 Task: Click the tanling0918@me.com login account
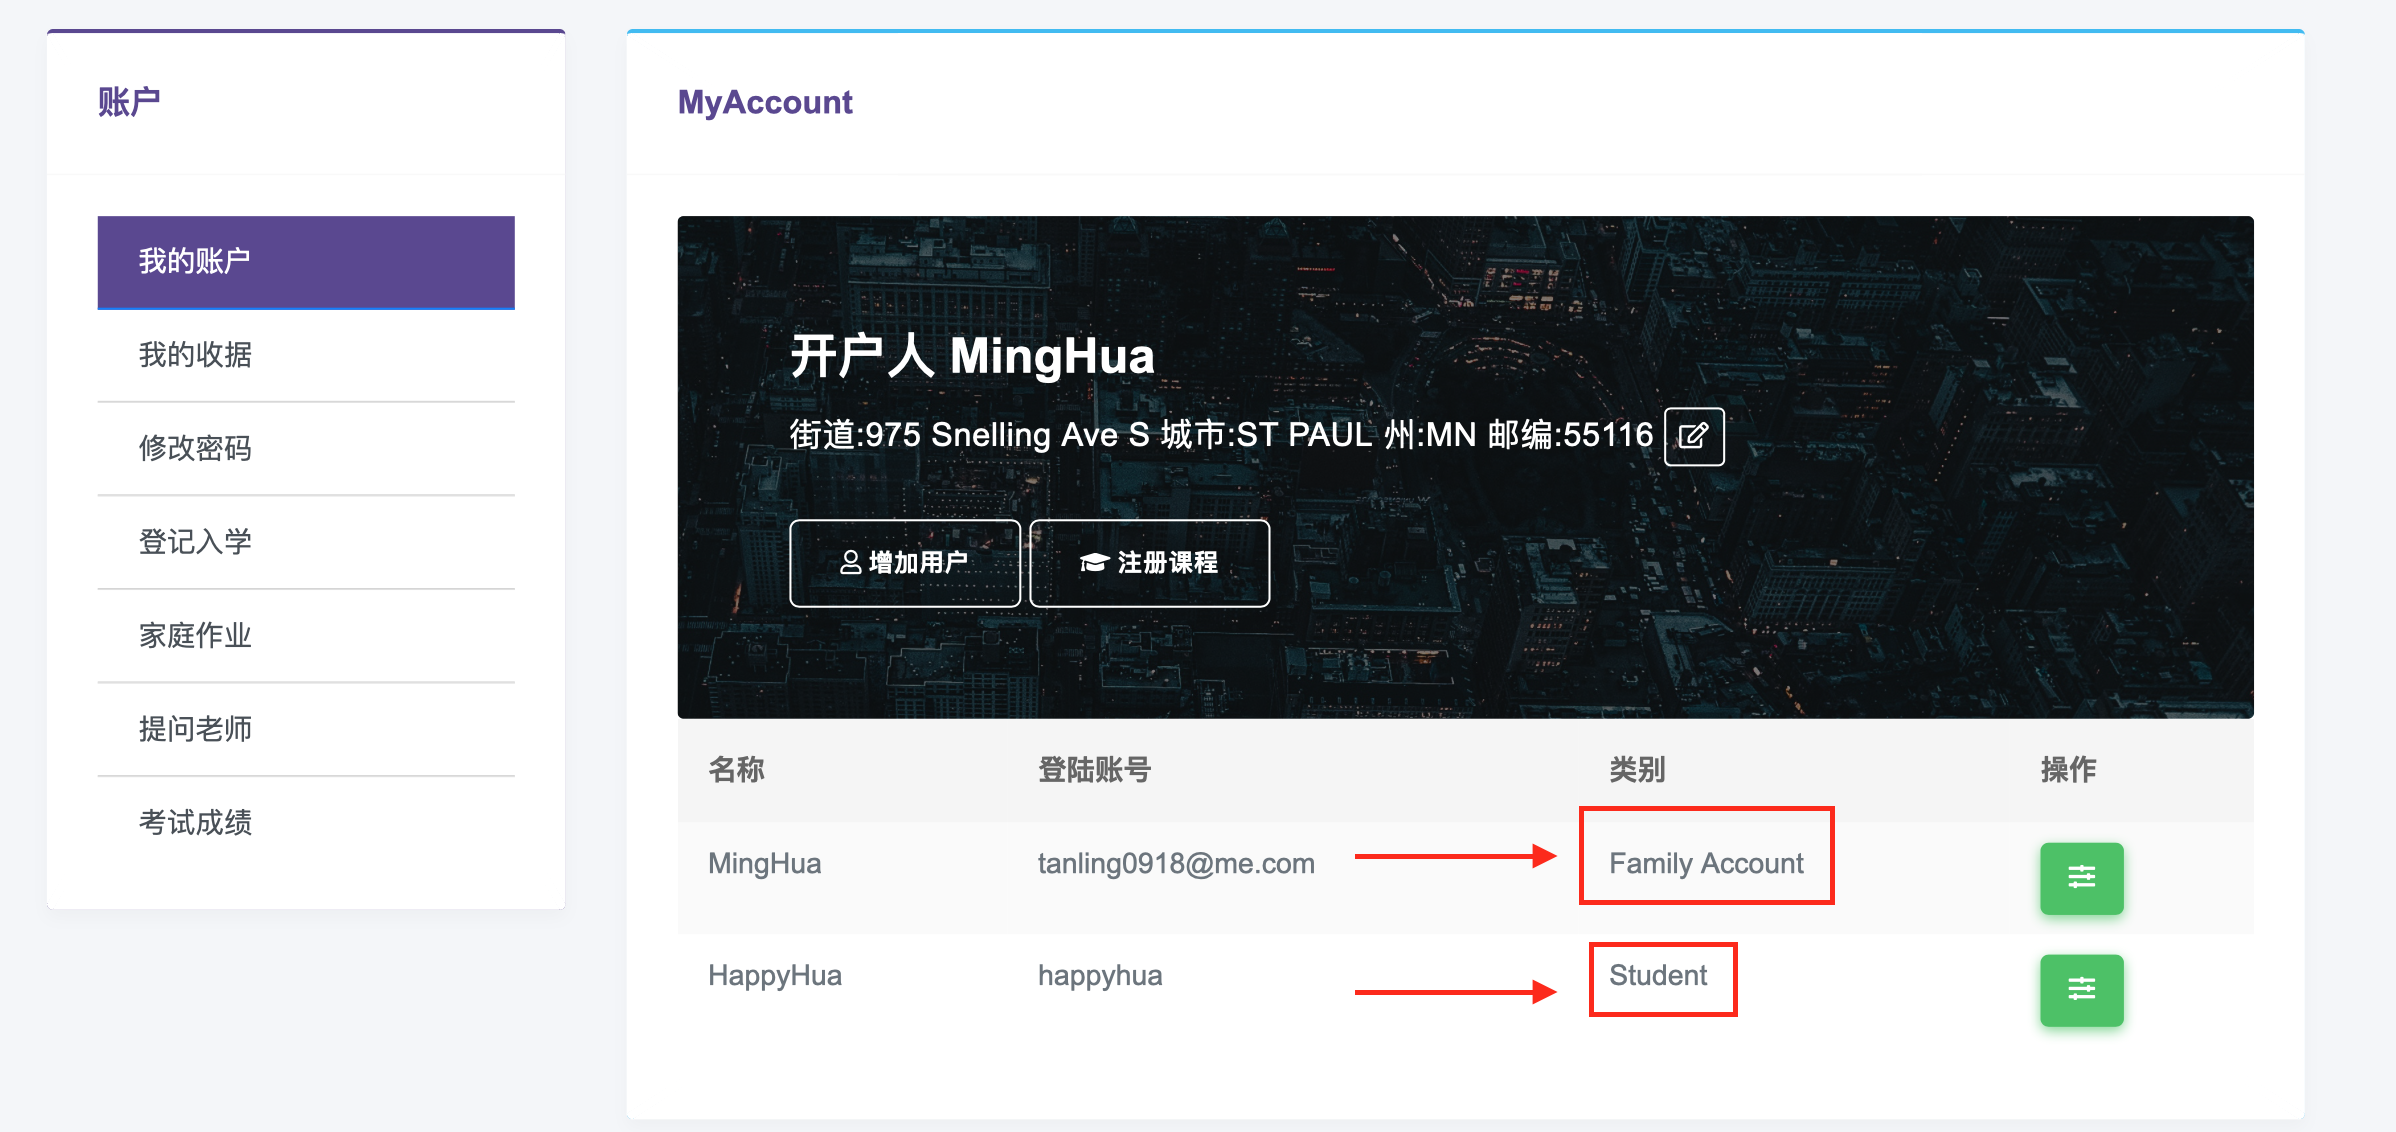click(x=1176, y=864)
